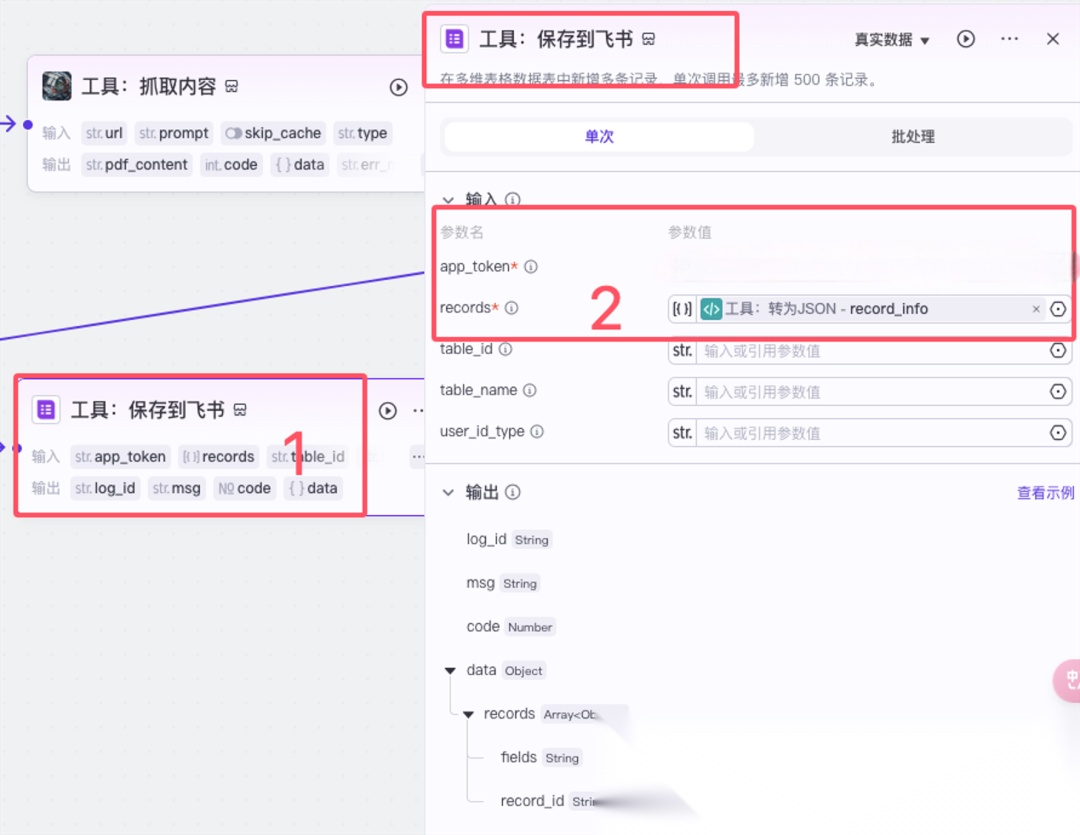Expand hidden inputs on 保存到飞书 node

(x=417, y=457)
